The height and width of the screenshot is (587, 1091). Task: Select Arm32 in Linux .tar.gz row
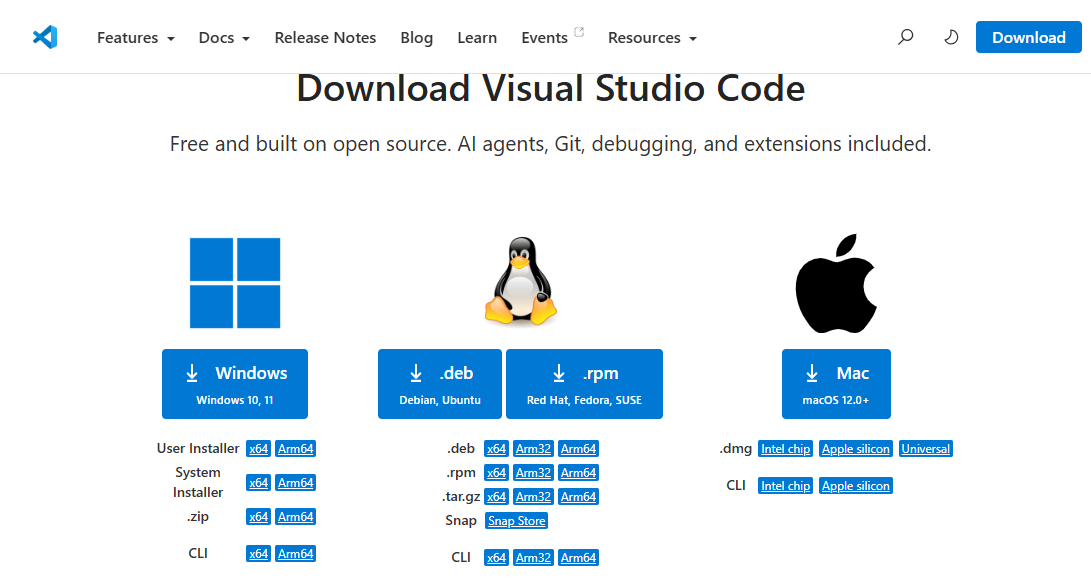[534, 497]
